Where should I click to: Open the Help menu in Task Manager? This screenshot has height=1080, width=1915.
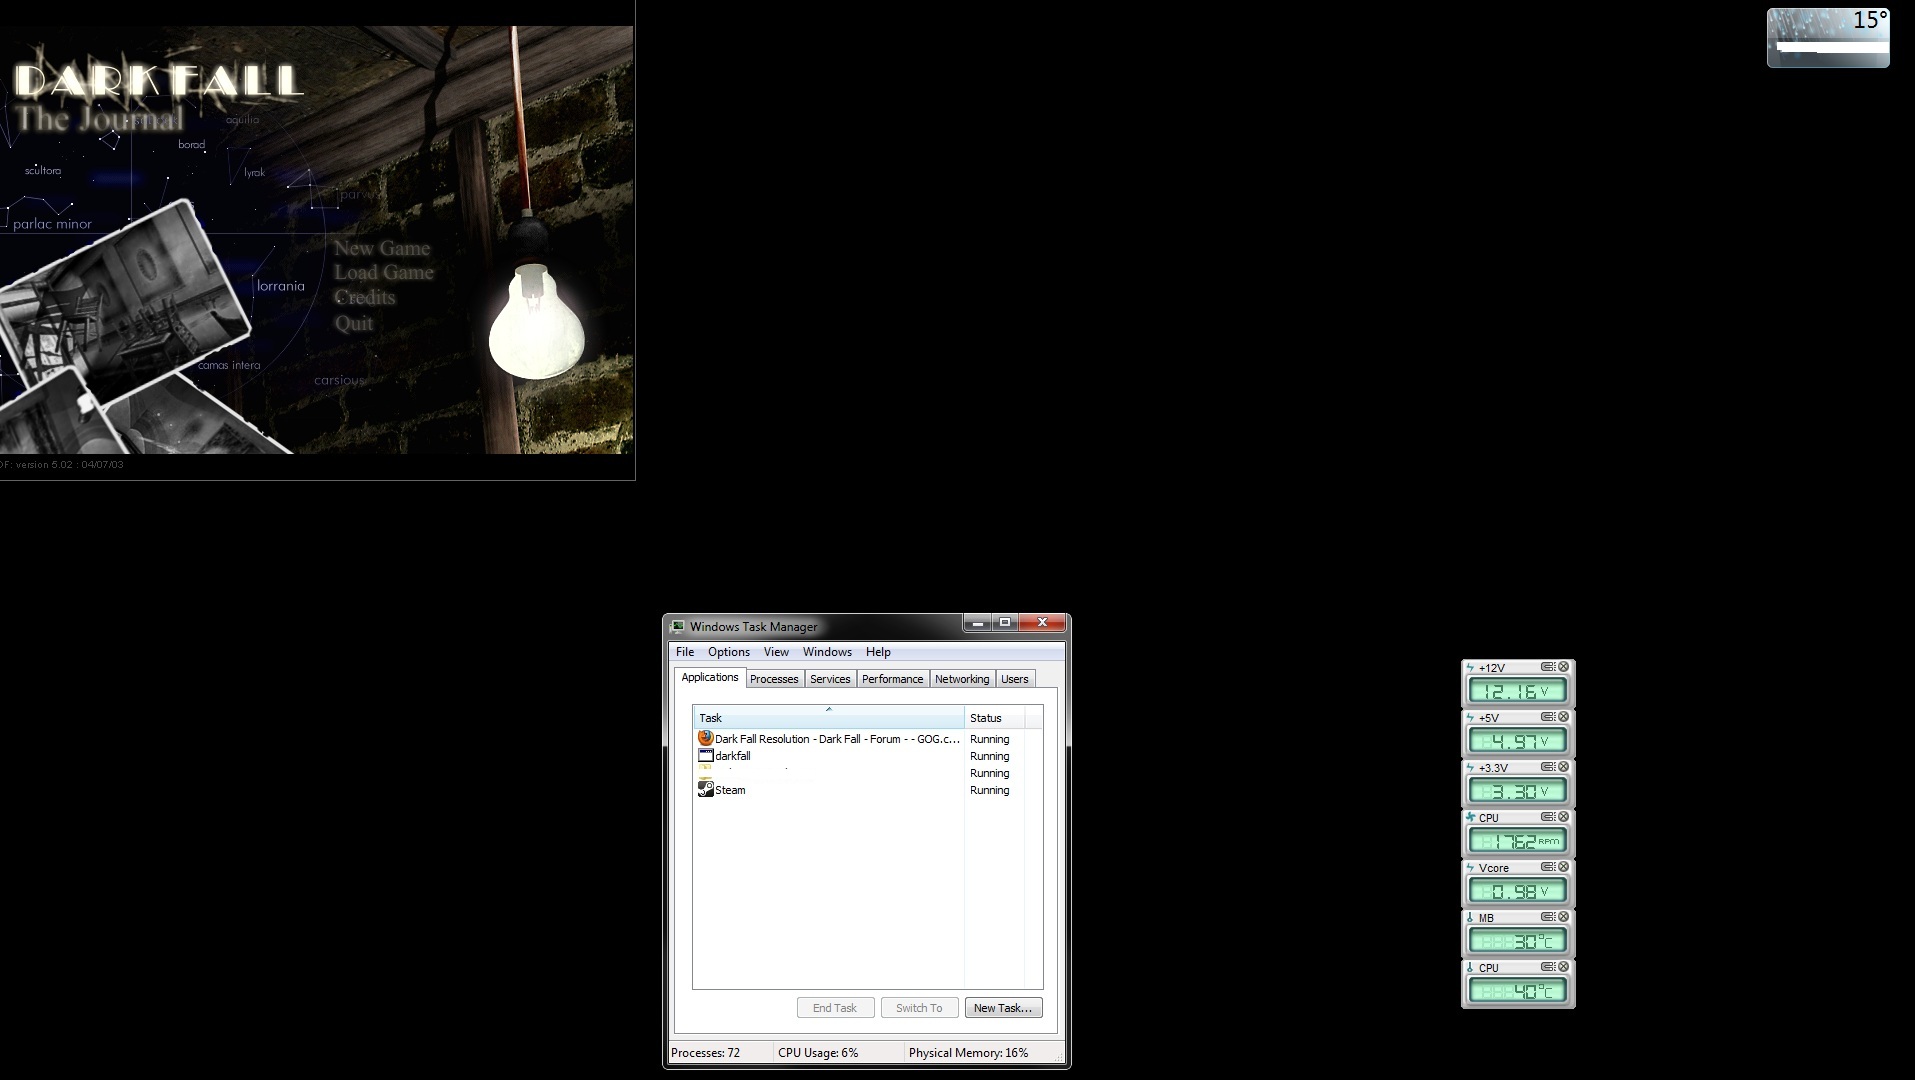click(x=878, y=651)
